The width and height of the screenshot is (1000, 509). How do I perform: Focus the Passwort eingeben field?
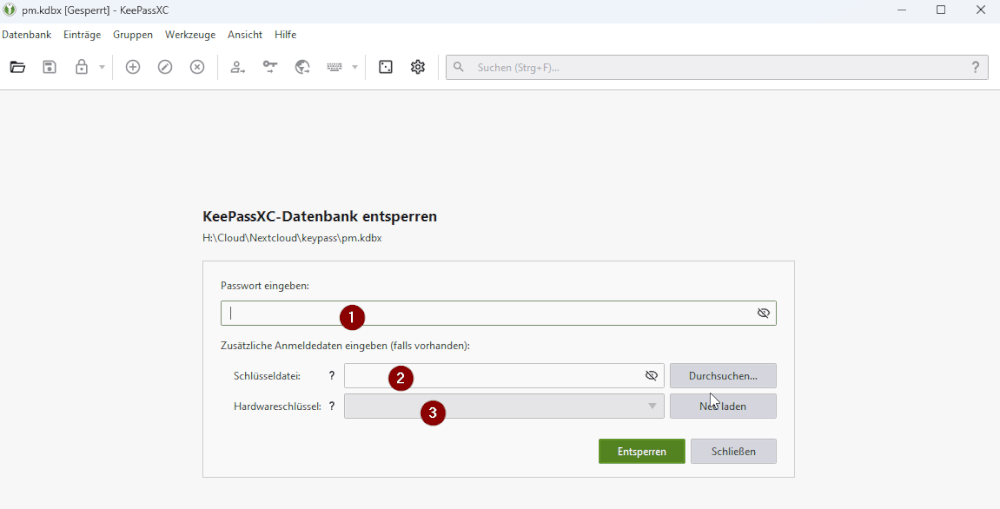(x=498, y=313)
